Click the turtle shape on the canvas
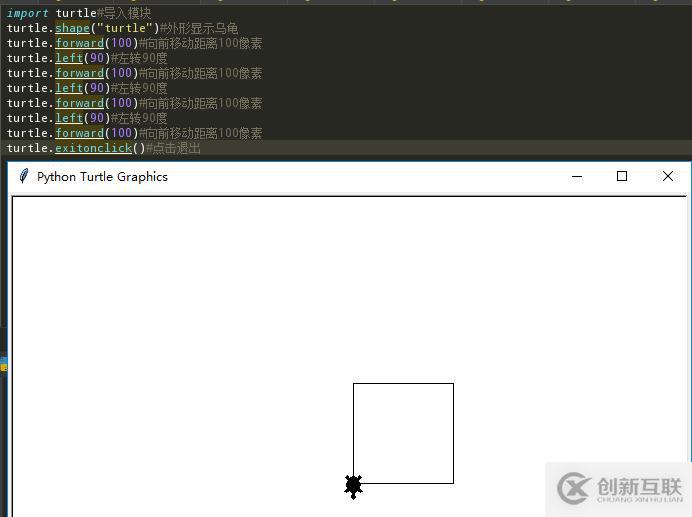Image resolution: width=692 pixels, height=517 pixels. pos(354,486)
